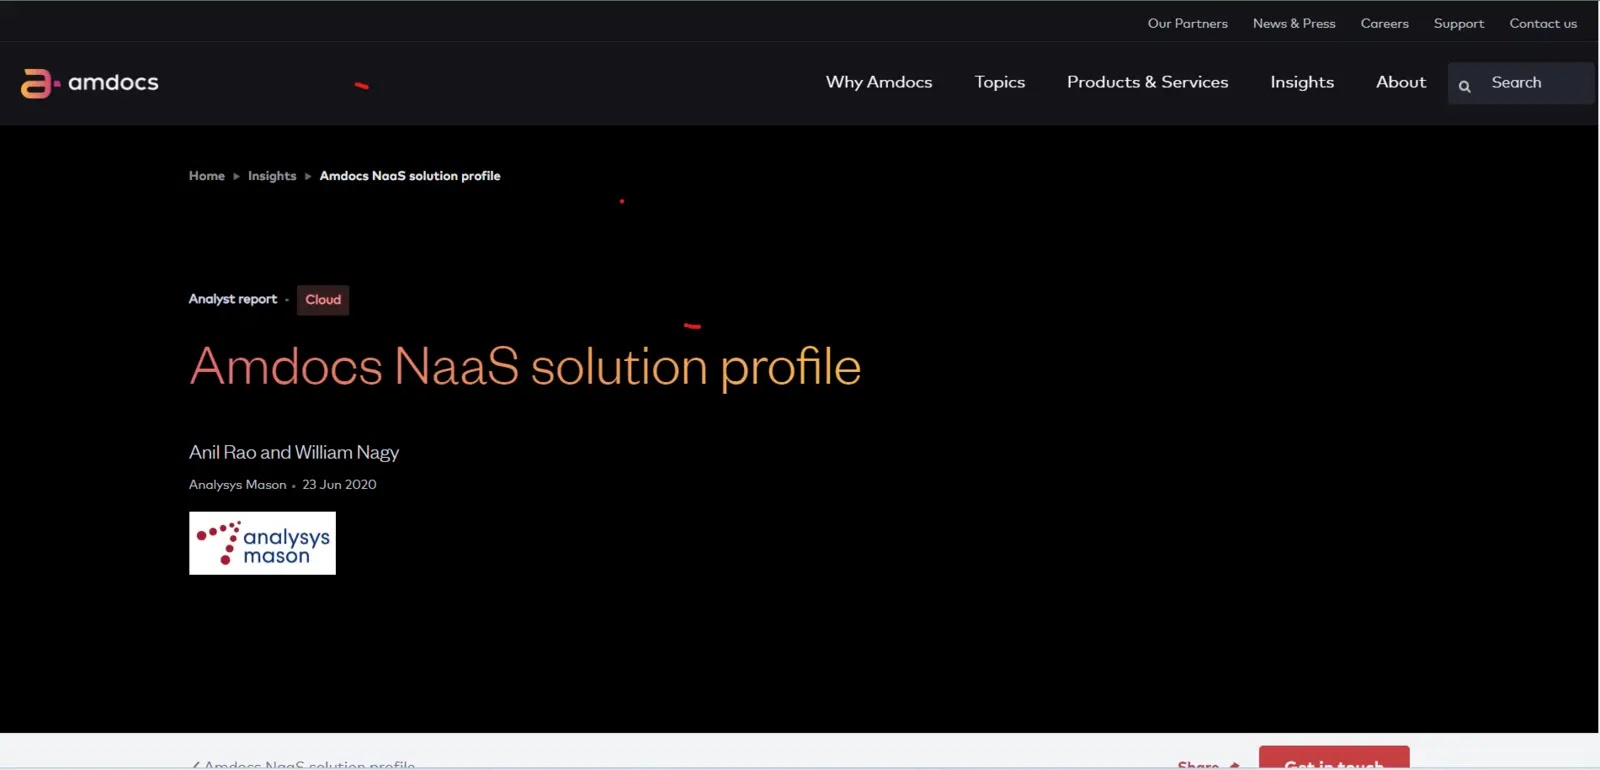Click the Analyst report label
The image size is (1600, 770).
233,299
